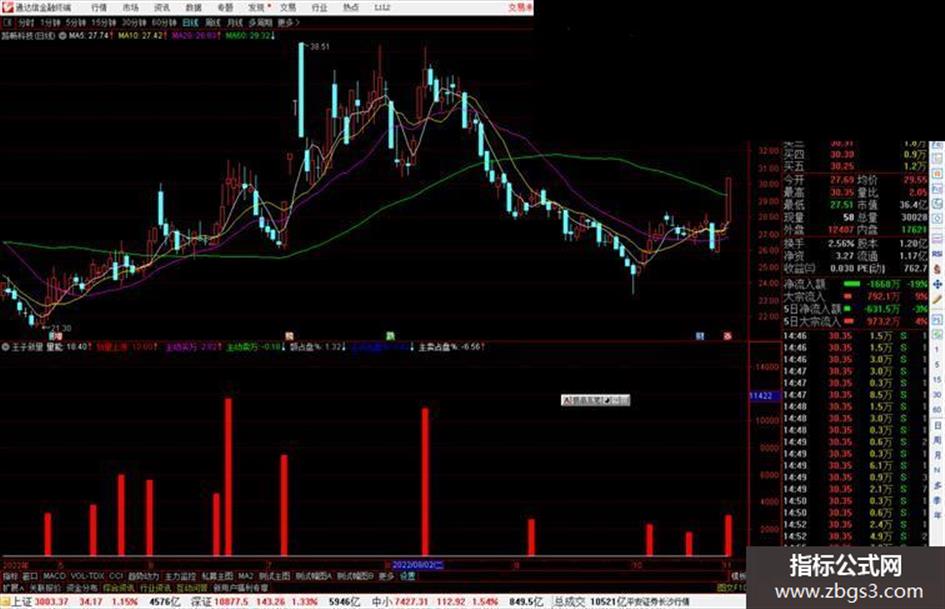Click the highlighted 2022/08/02 date marker

[418, 565]
